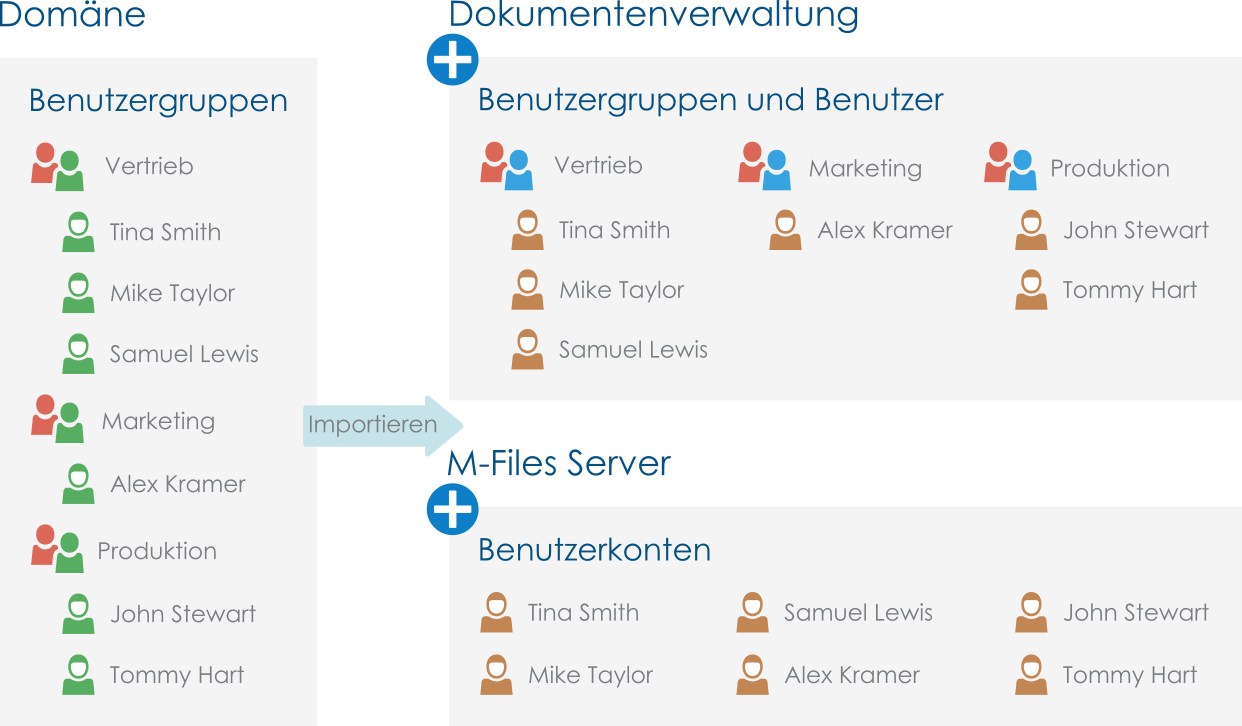
Task: Select the Vertrieb group icon in Domäne panel
Action: tap(56, 167)
